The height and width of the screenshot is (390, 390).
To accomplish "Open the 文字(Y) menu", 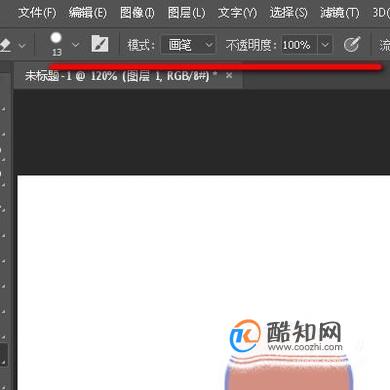I will (x=237, y=13).
